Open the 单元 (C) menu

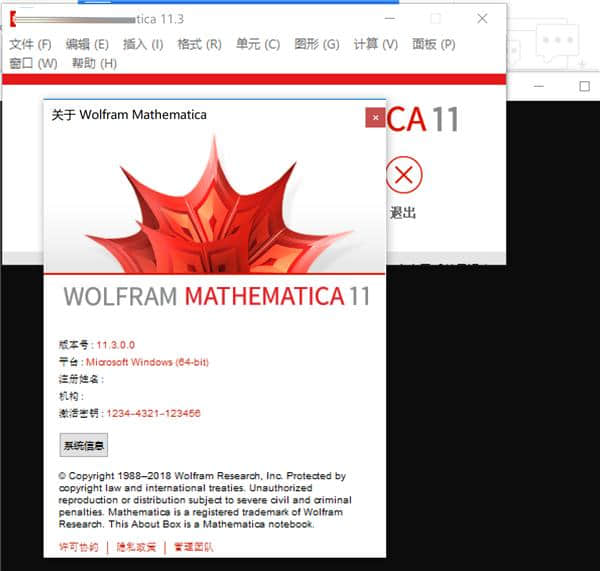(258, 44)
